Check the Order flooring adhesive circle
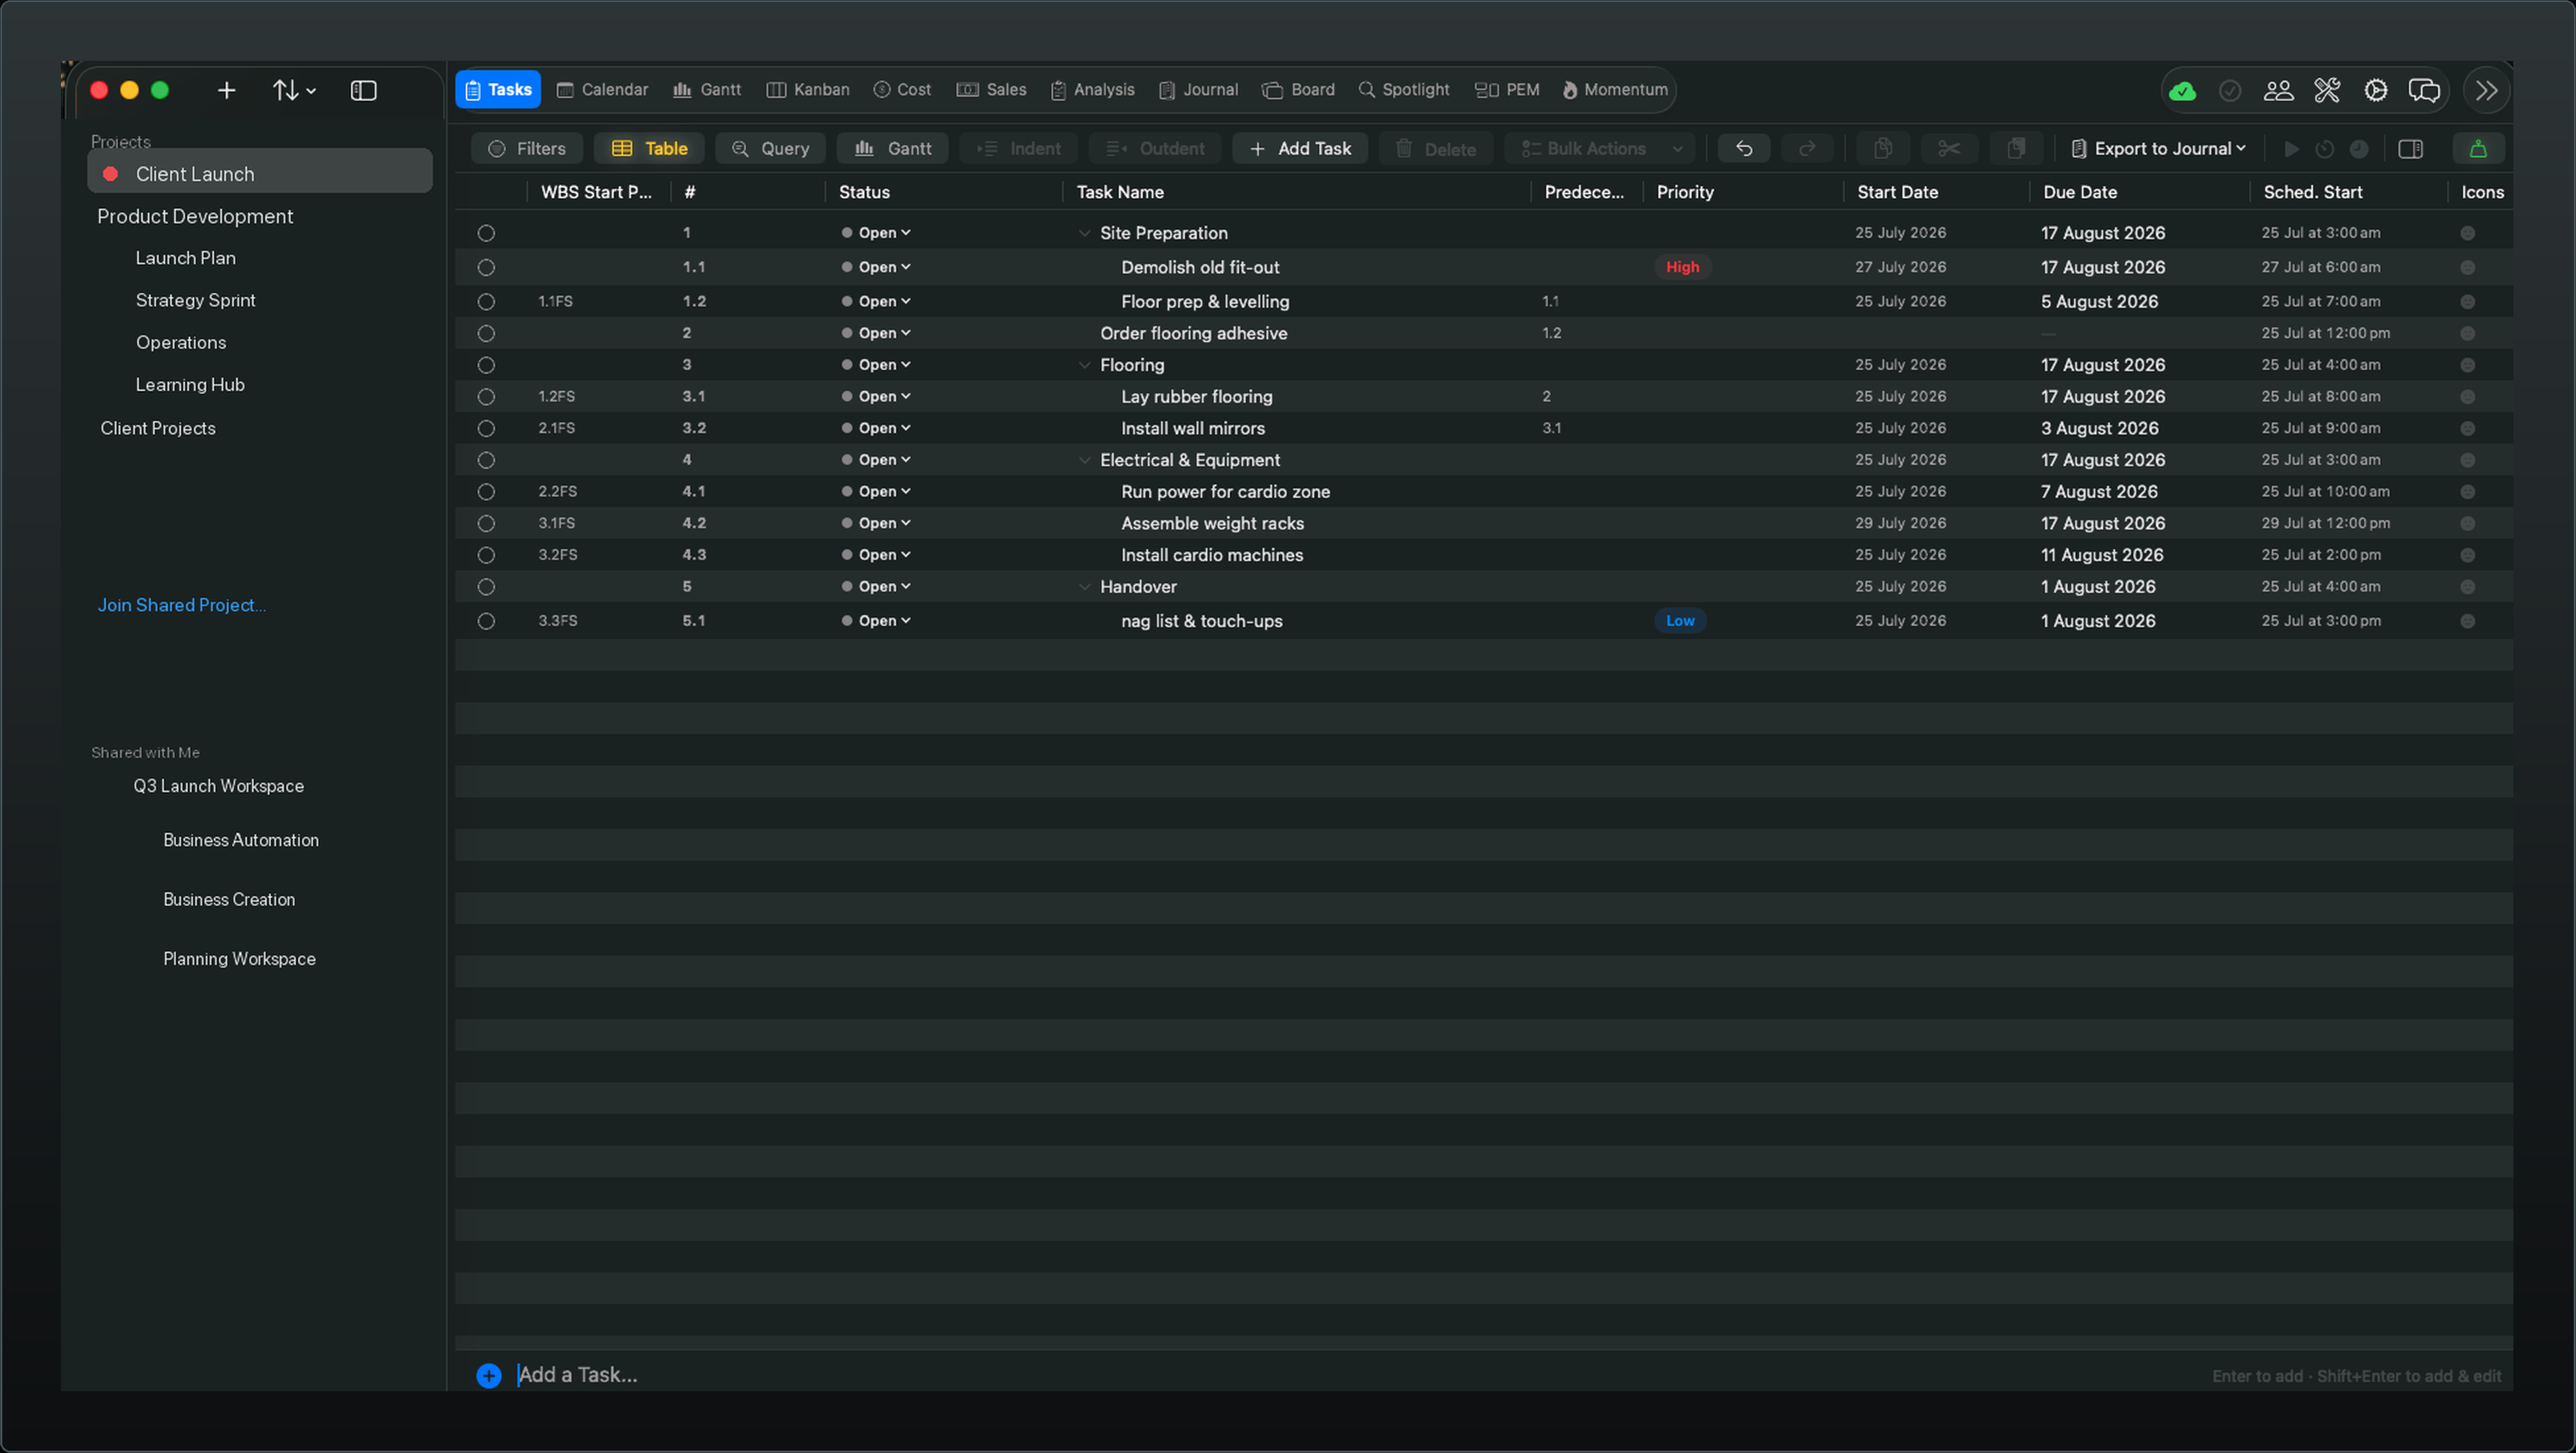 click(486, 333)
